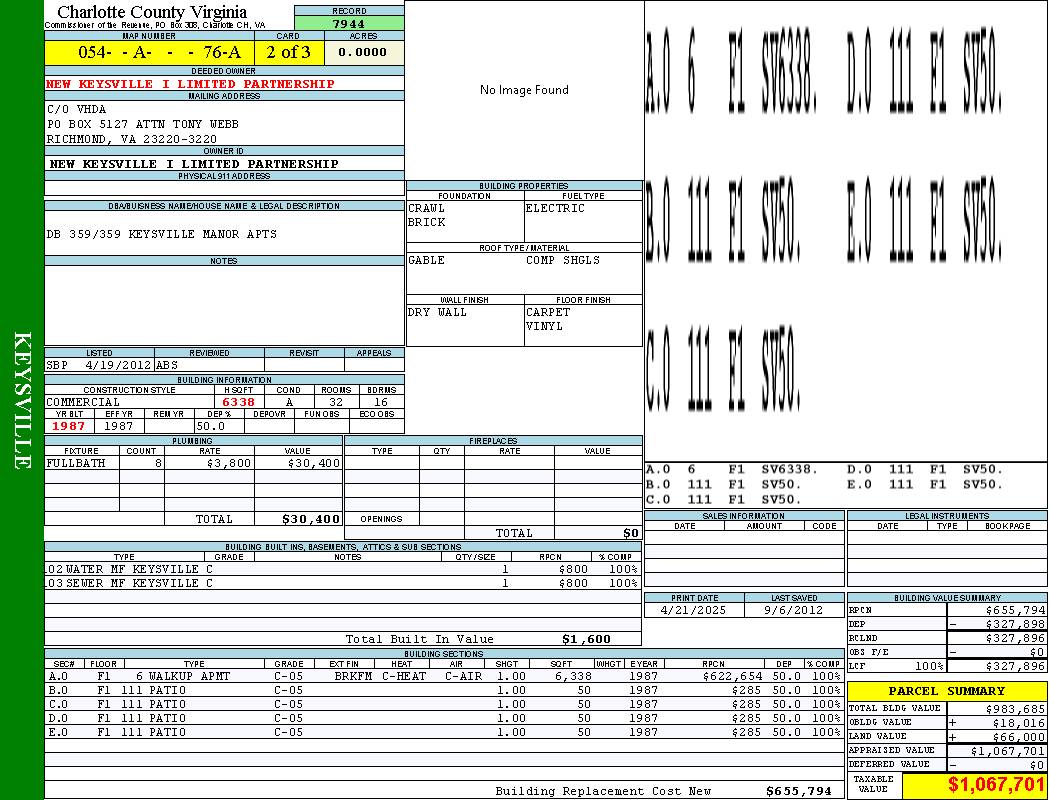Click LAND VALUE $66,000
The height and width of the screenshot is (800, 1050).
pos(1019,737)
